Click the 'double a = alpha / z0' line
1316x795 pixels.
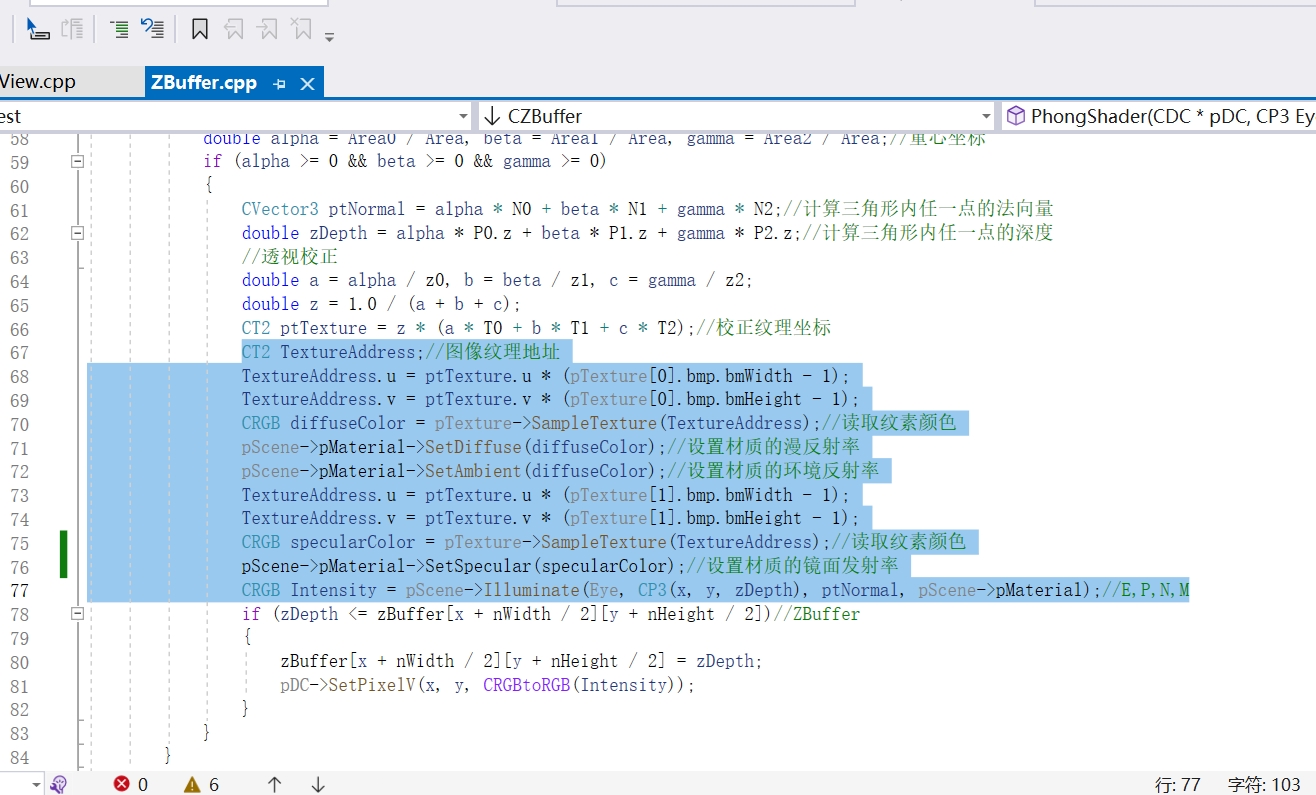pos(496,280)
